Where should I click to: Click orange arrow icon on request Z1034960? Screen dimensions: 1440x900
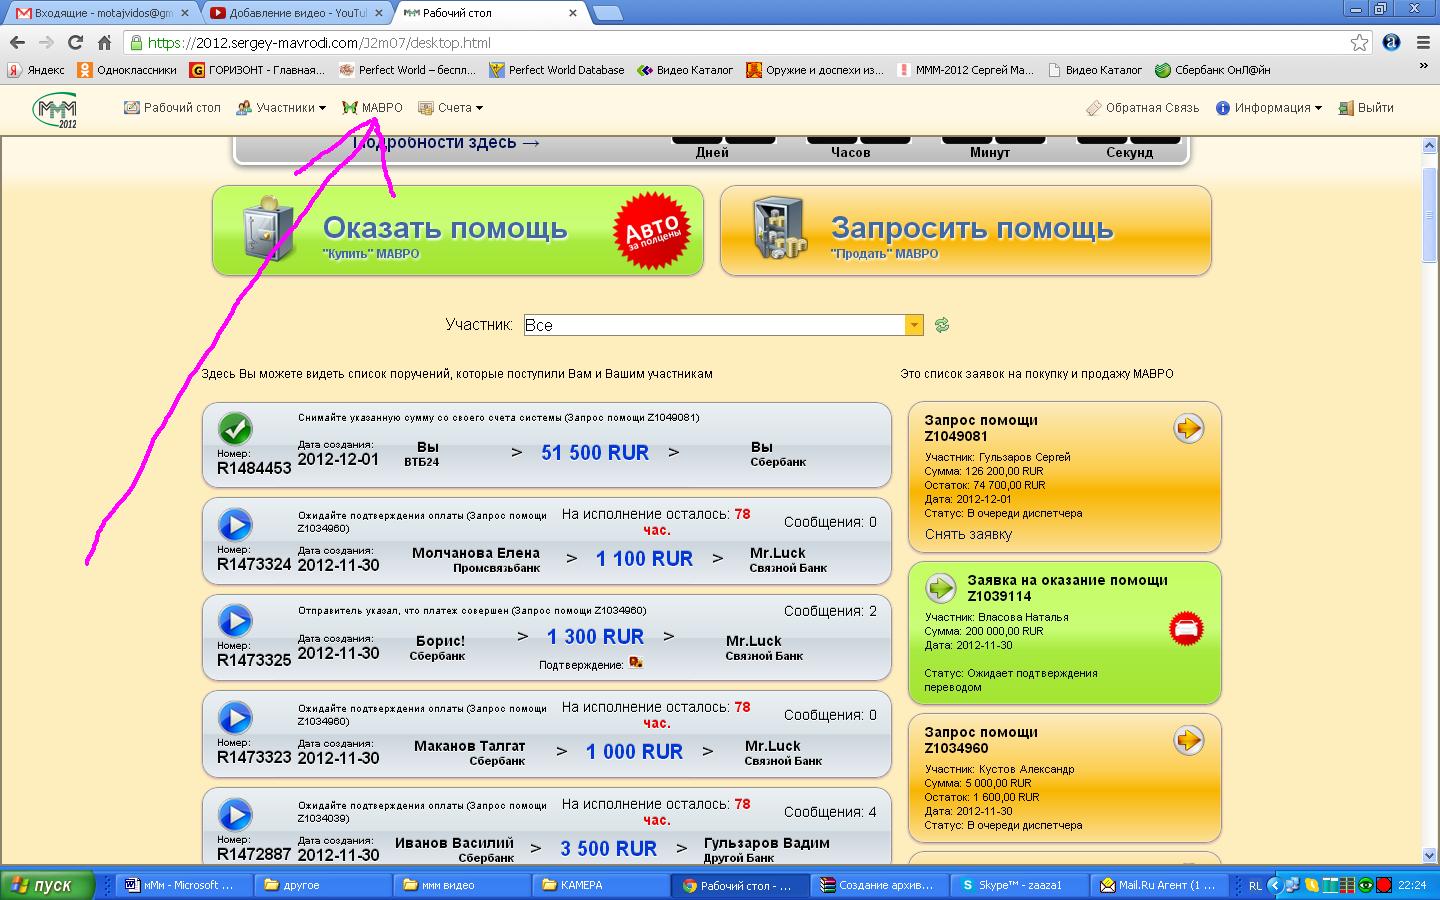tap(1188, 741)
